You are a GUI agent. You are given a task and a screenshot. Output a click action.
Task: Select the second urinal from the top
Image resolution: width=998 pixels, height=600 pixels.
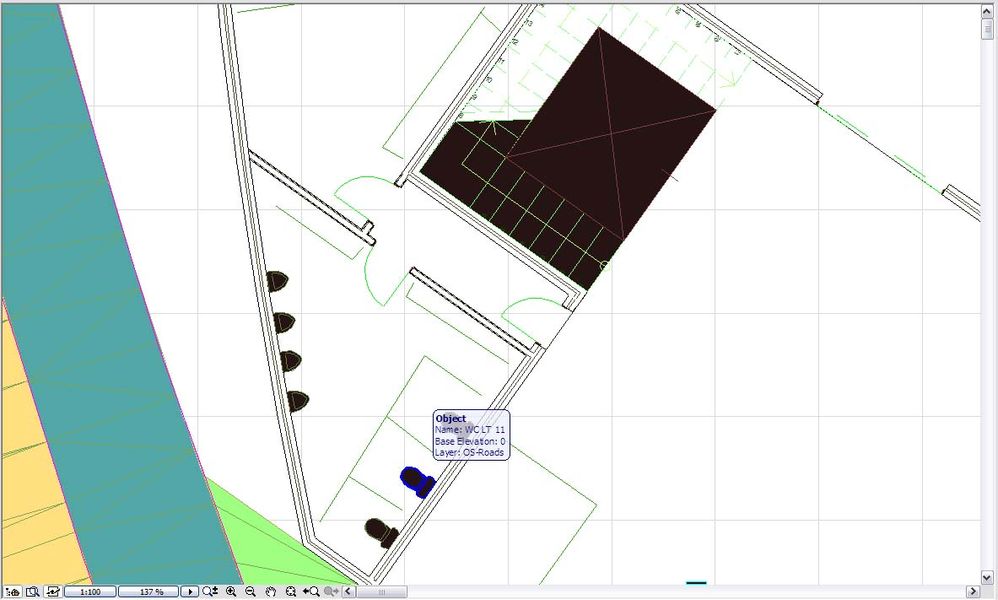click(284, 322)
